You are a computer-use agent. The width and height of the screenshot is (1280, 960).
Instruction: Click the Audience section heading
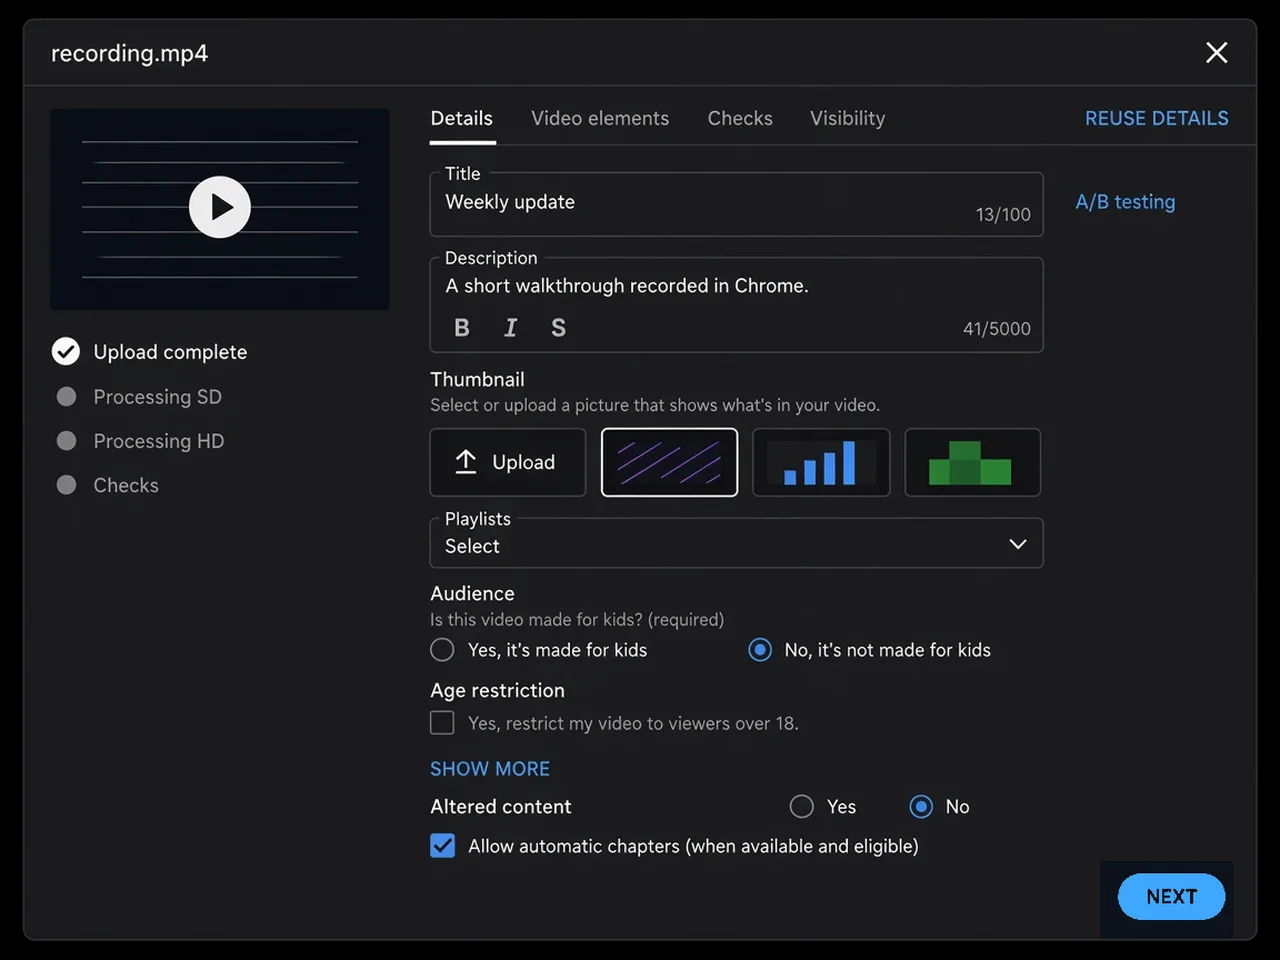tap(472, 593)
